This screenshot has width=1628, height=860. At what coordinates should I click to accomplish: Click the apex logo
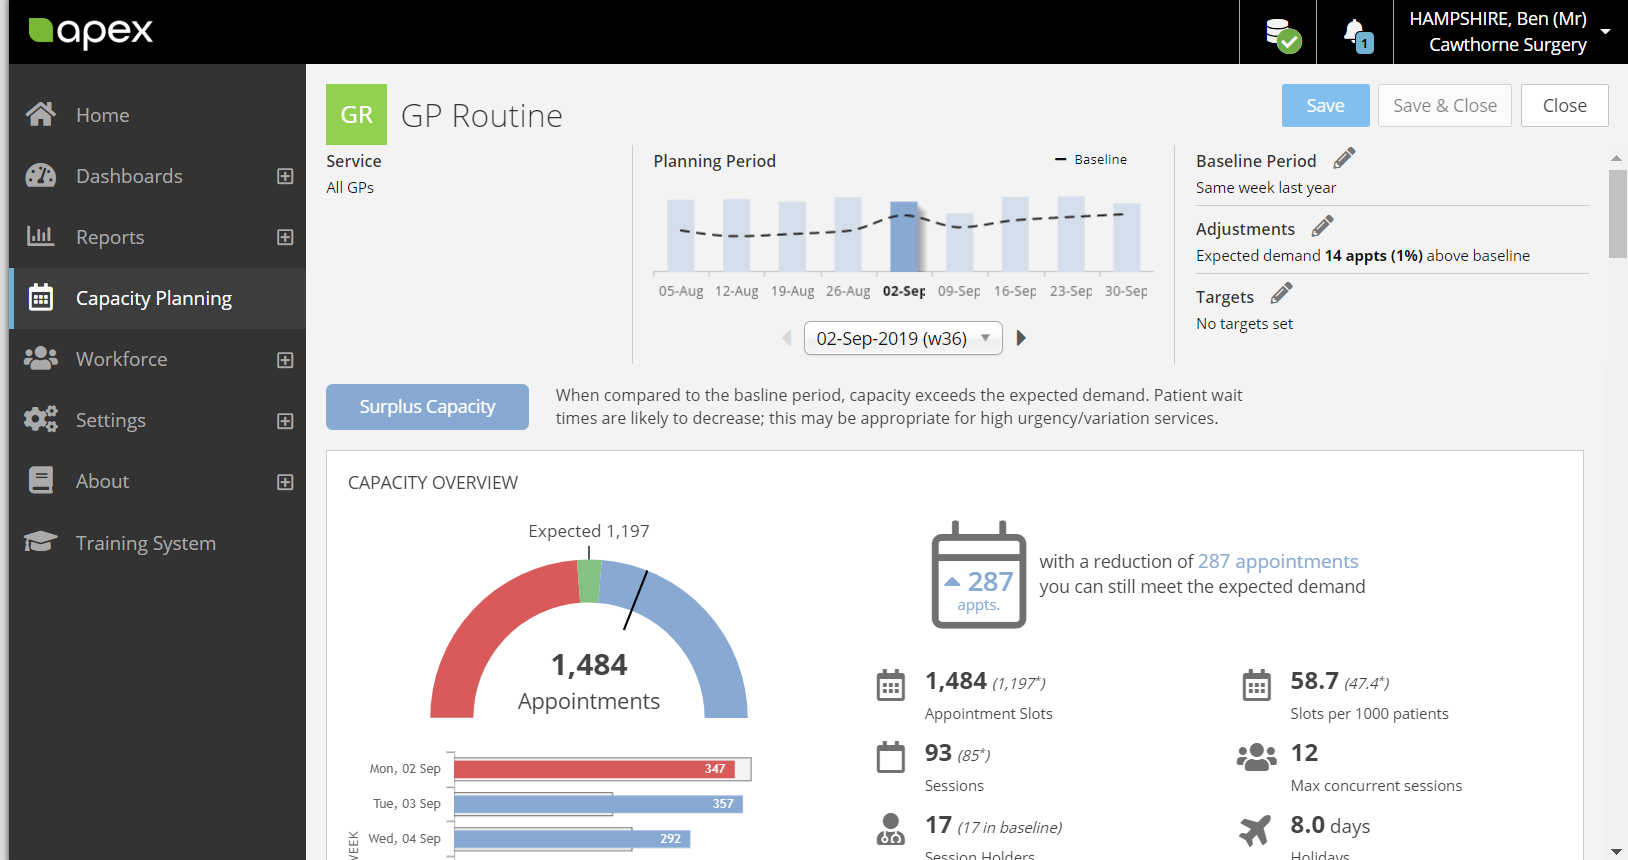pyautogui.click(x=91, y=32)
